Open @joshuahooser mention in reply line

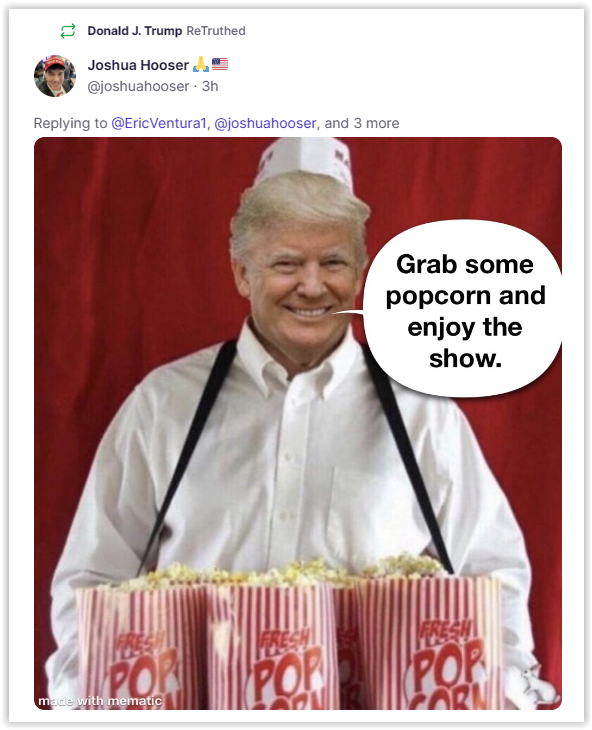pos(265,123)
